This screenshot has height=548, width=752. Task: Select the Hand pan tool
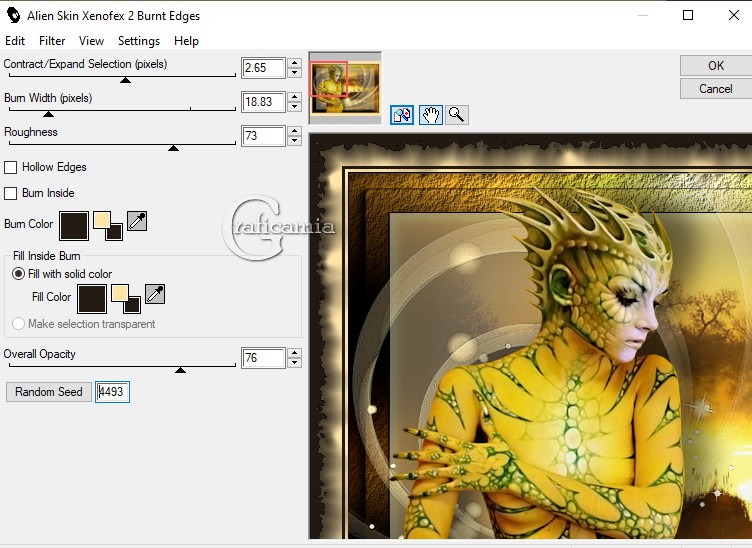click(x=430, y=115)
